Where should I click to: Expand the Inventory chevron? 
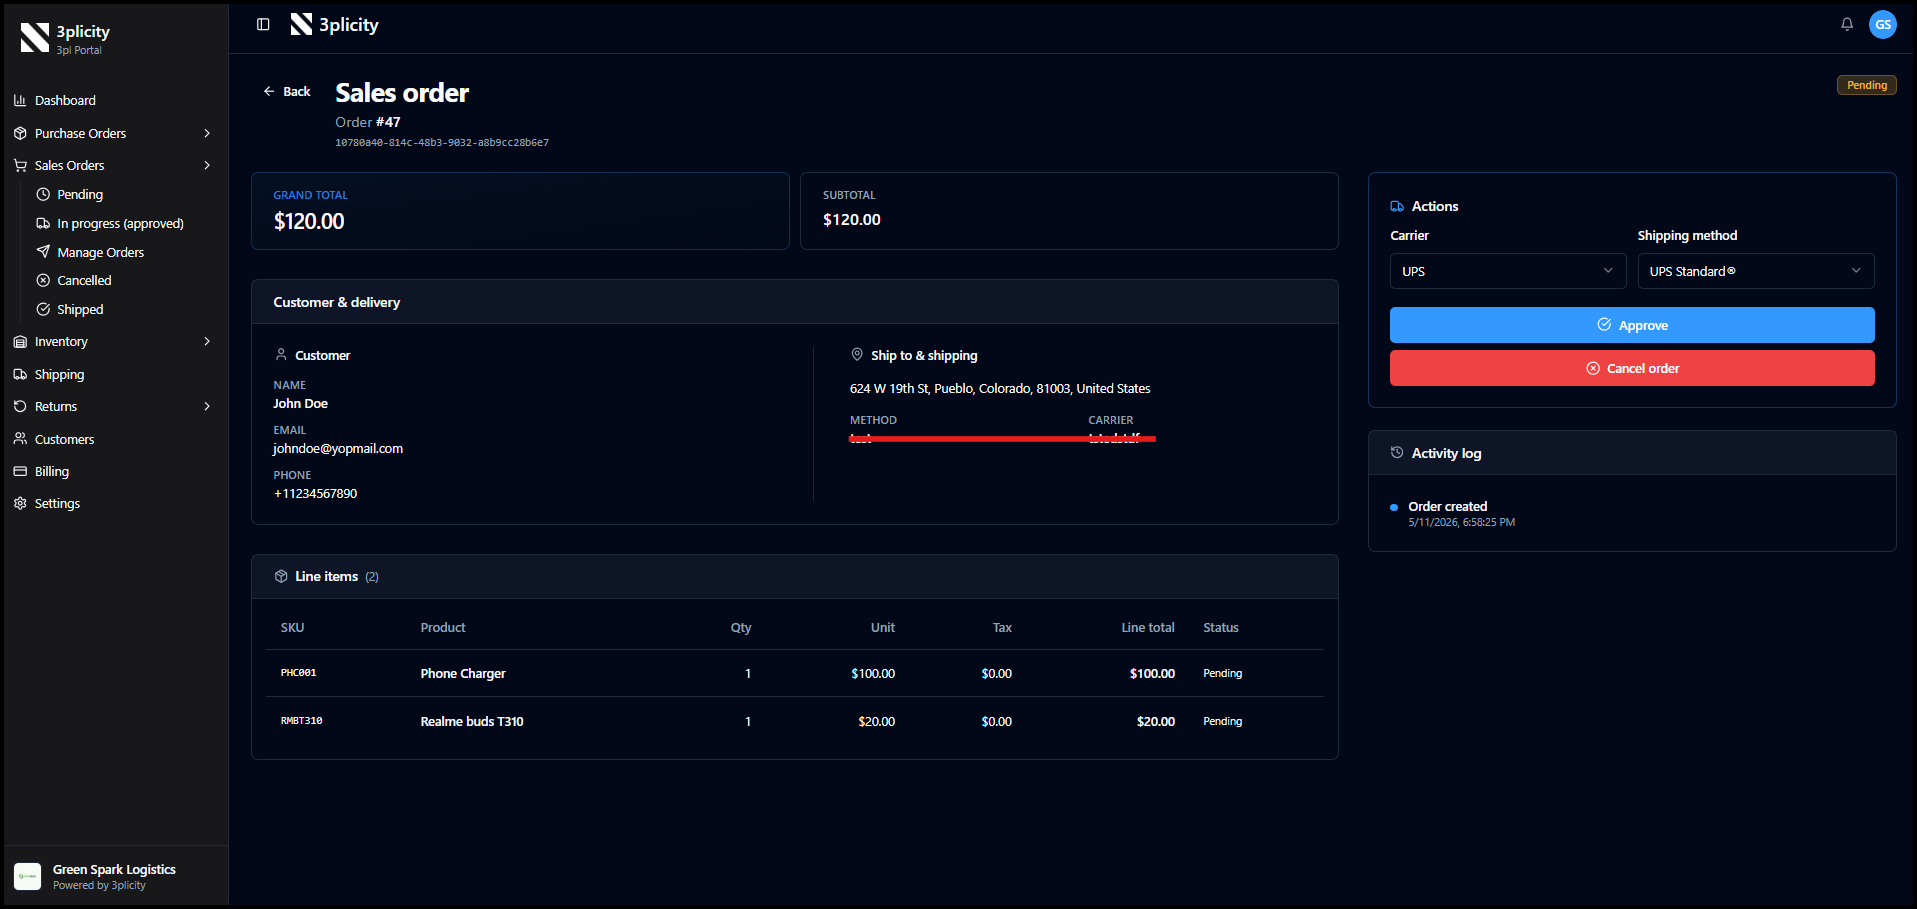207,342
